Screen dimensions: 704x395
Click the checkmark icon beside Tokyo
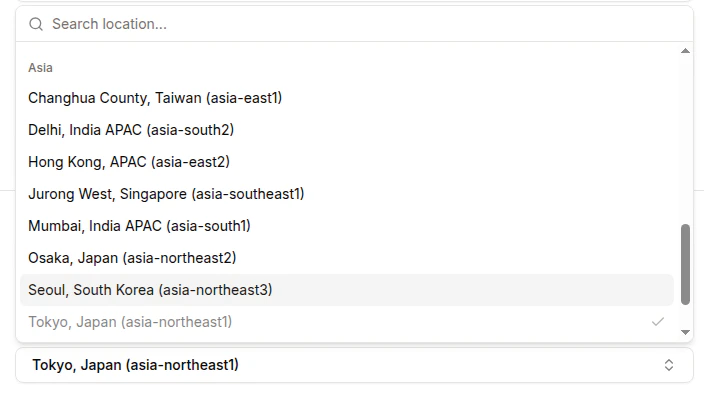(658, 322)
